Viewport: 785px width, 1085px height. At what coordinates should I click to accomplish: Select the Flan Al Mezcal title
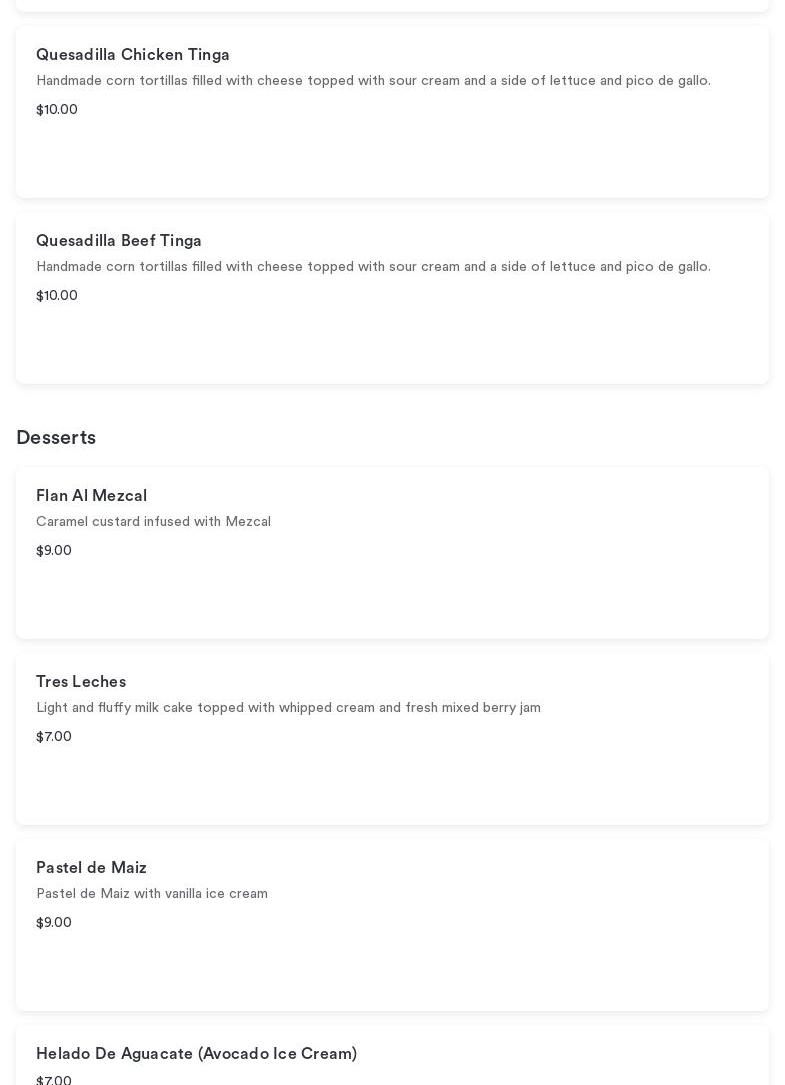pyautogui.click(x=91, y=496)
